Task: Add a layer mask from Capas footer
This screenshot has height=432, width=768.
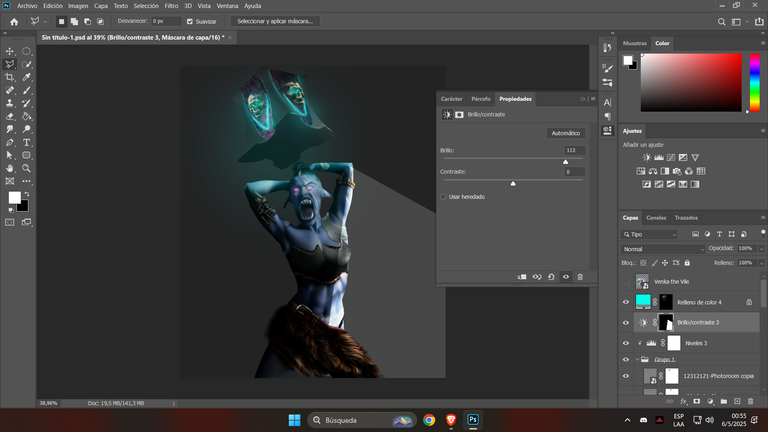Action: pyautogui.click(x=696, y=402)
